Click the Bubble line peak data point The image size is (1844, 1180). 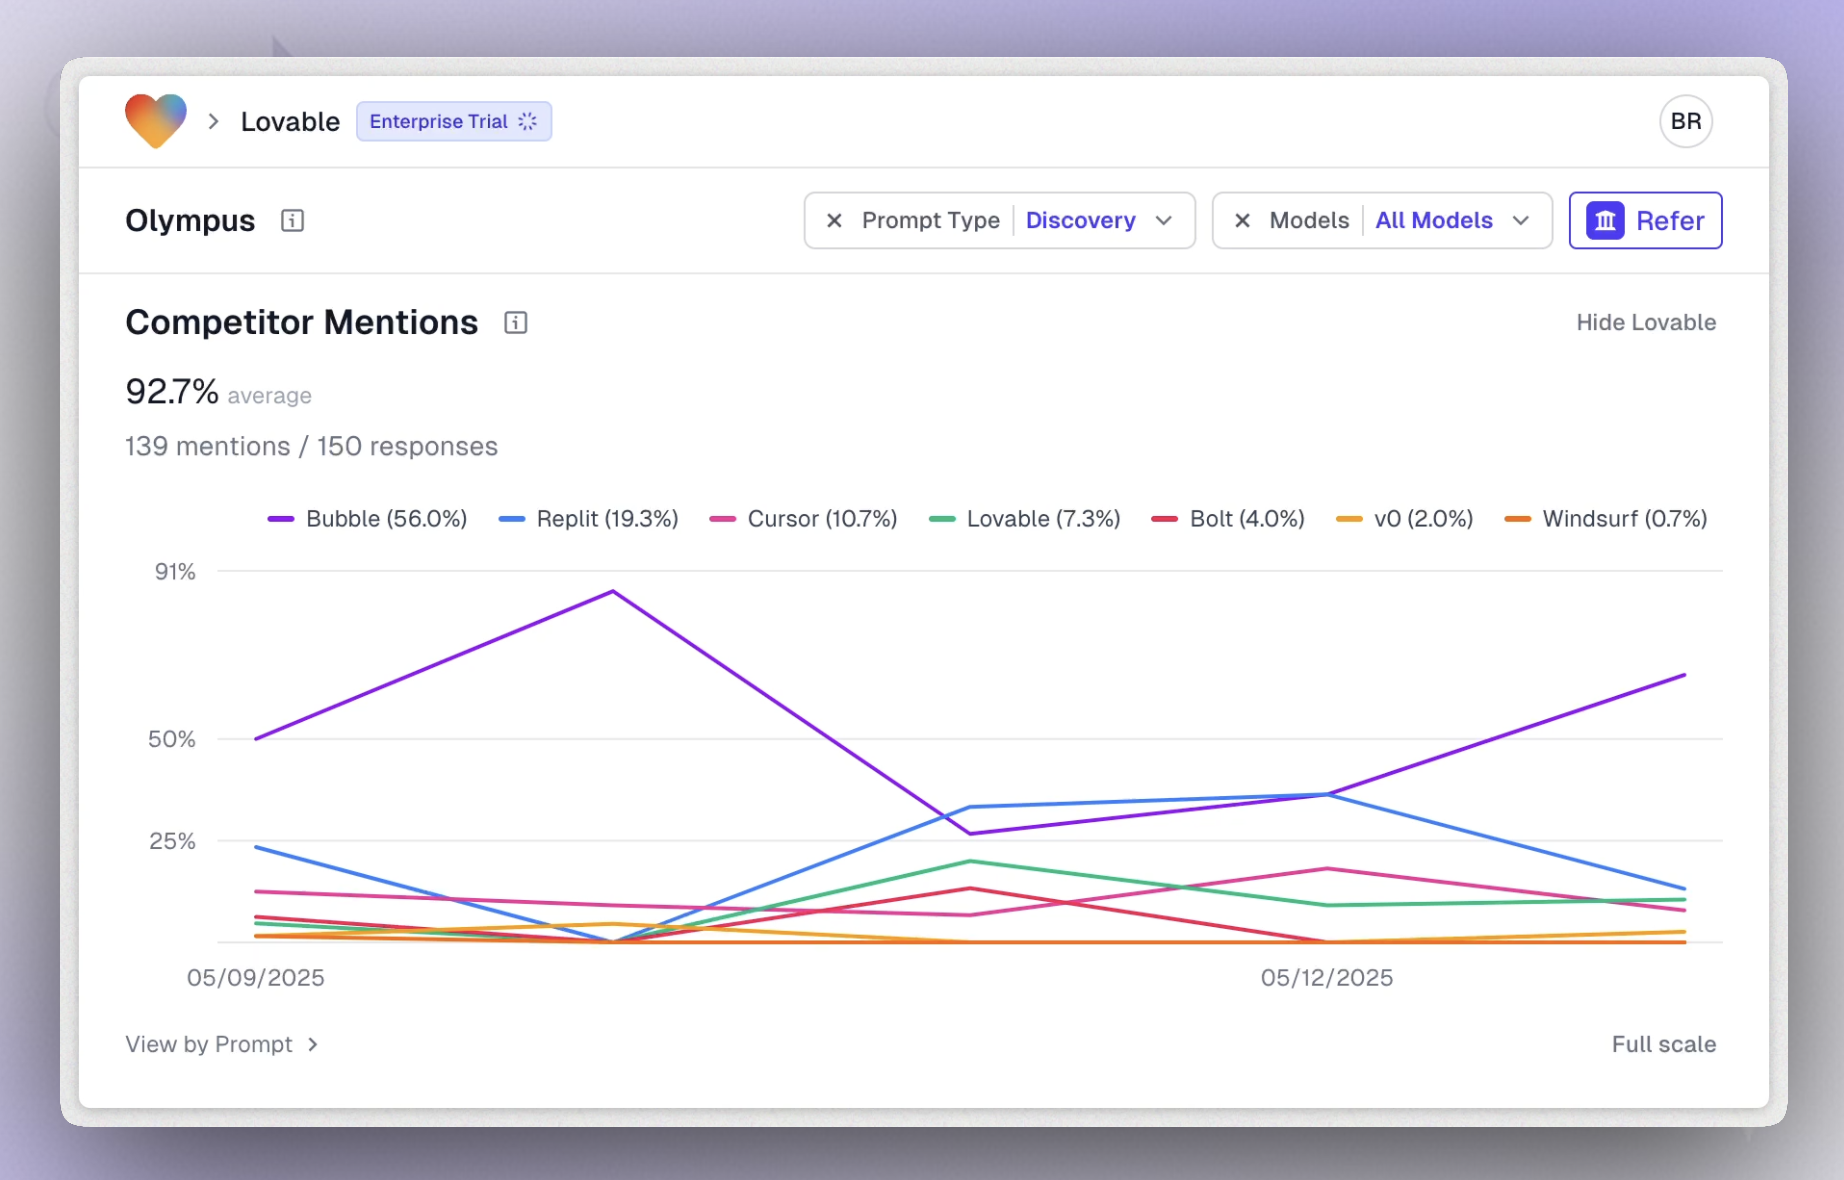613,591
